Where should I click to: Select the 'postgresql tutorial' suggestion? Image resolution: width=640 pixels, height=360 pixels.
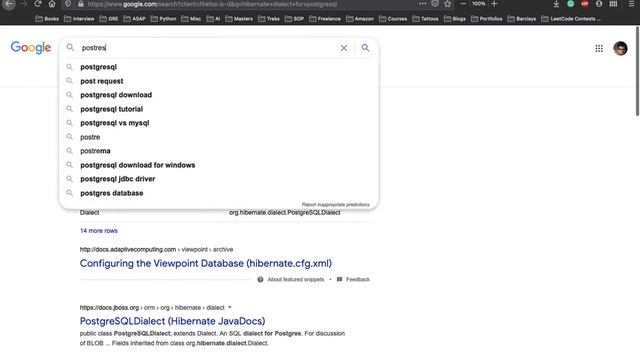click(219, 109)
